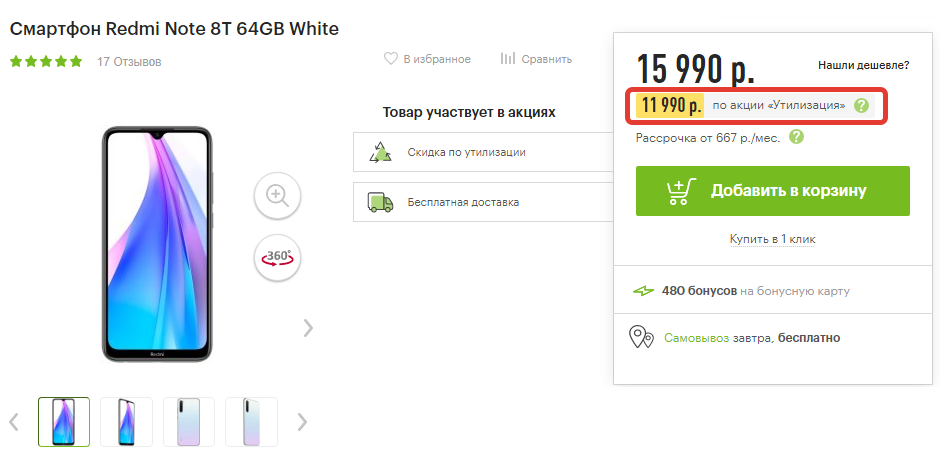Click the compare bars icon
The height and width of the screenshot is (457, 940).
coord(508,59)
